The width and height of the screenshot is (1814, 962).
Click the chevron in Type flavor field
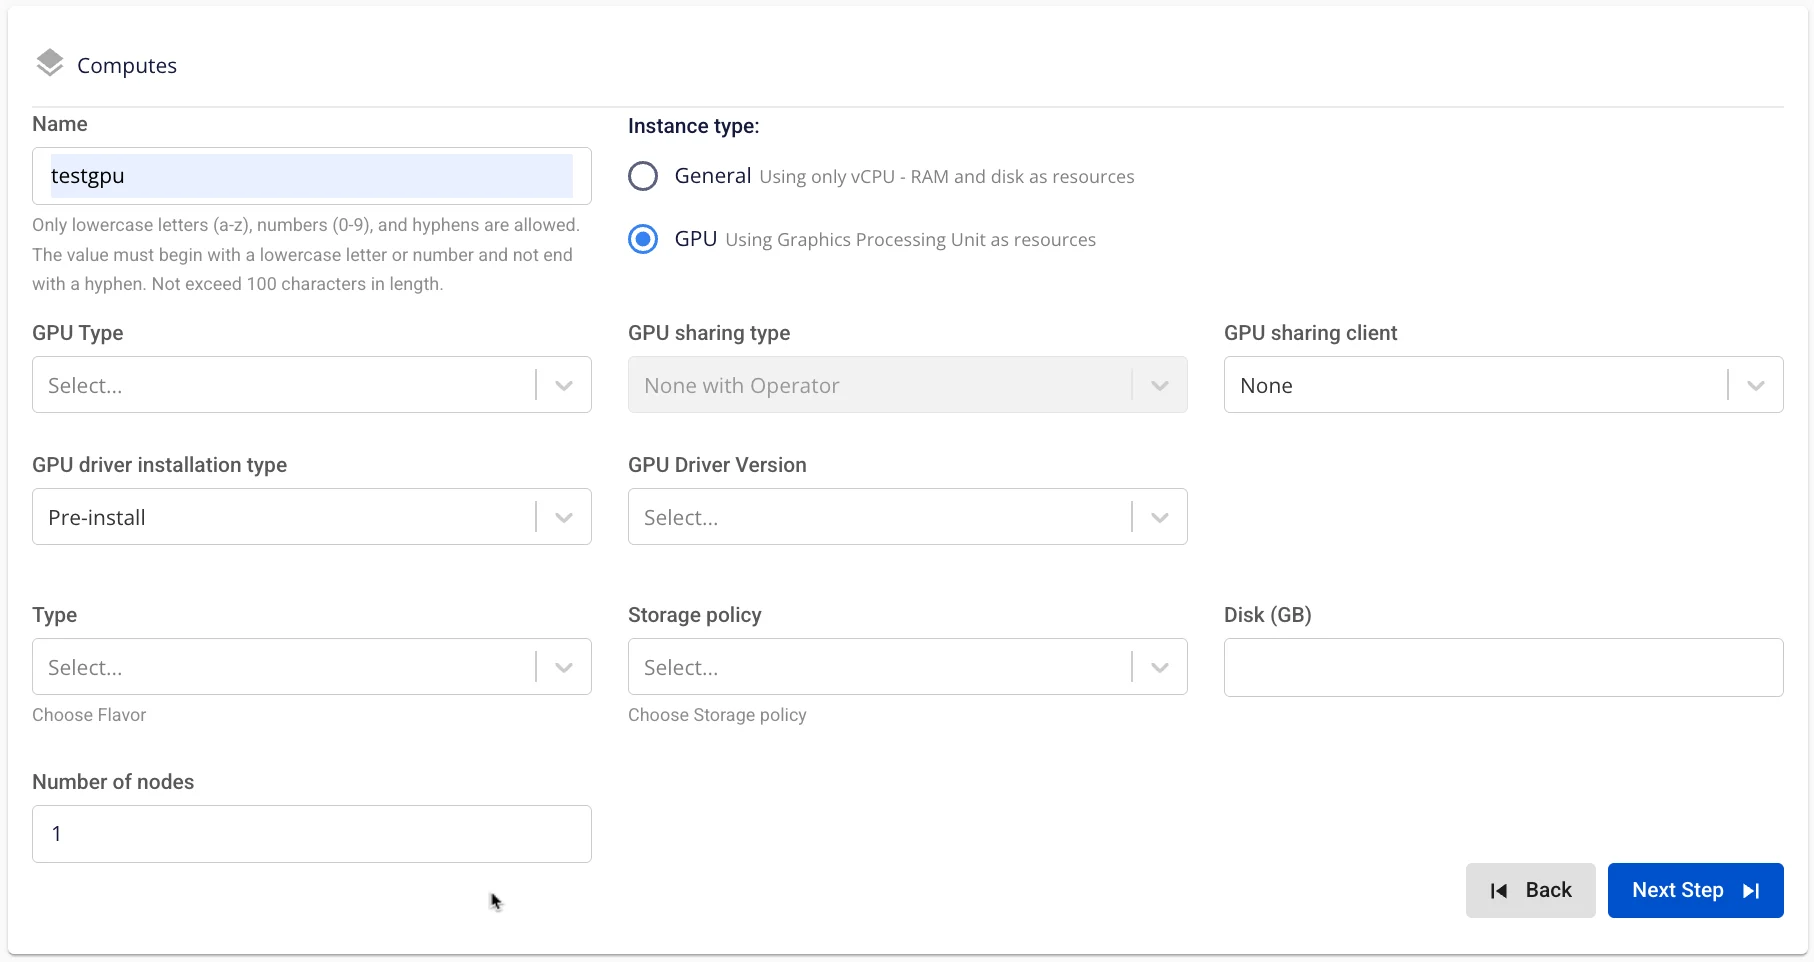click(x=564, y=667)
